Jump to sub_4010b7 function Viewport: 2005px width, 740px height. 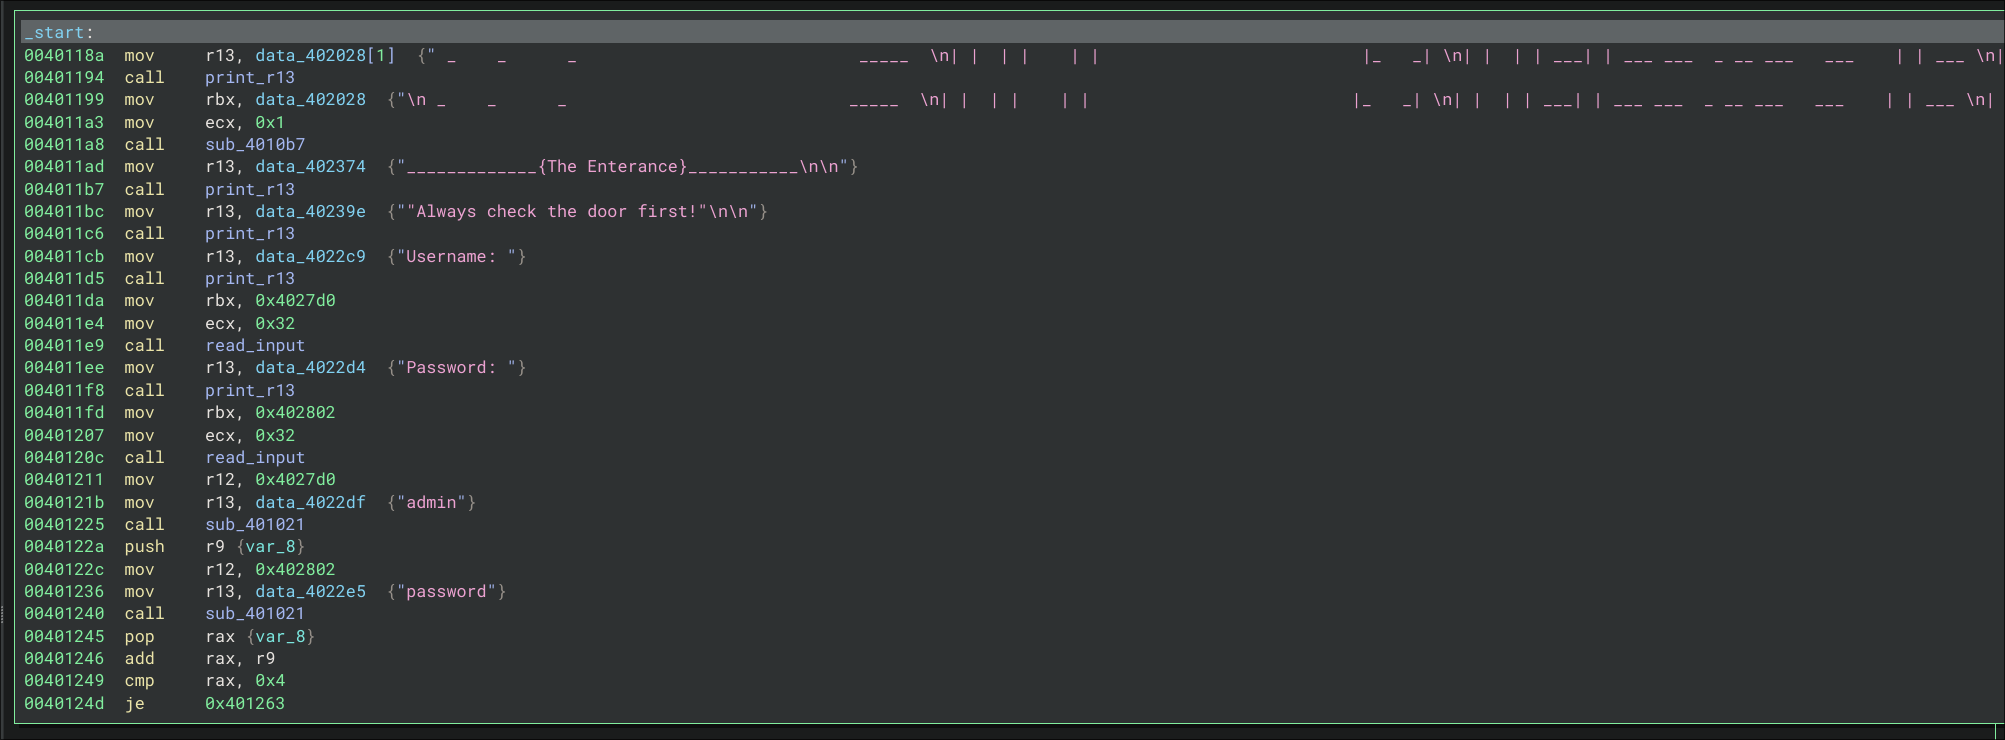[255, 145]
